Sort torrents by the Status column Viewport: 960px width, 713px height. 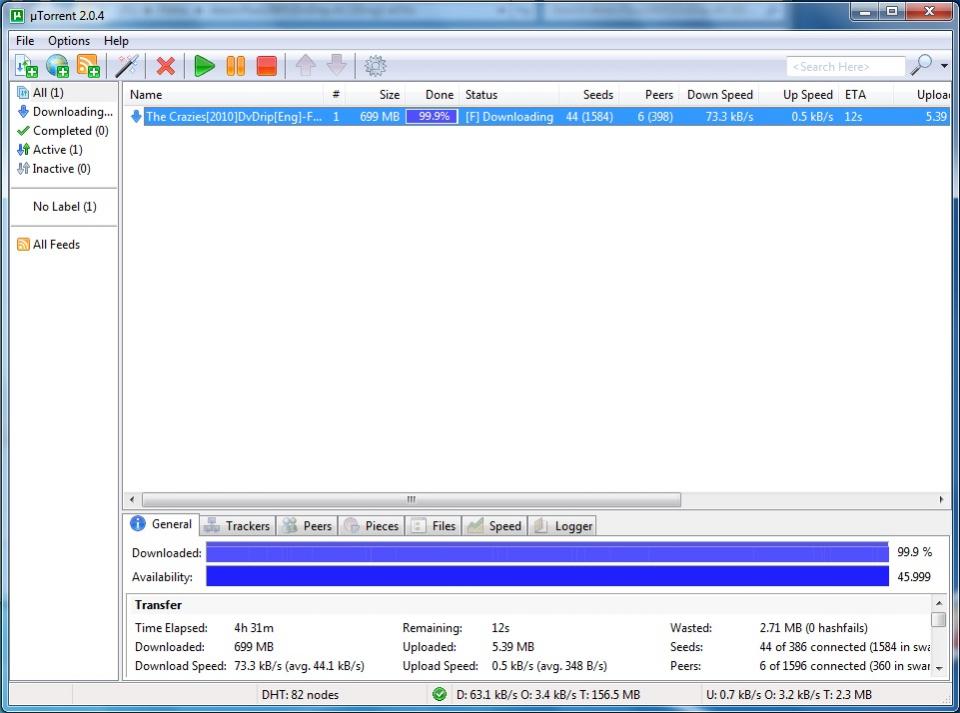tap(509, 95)
